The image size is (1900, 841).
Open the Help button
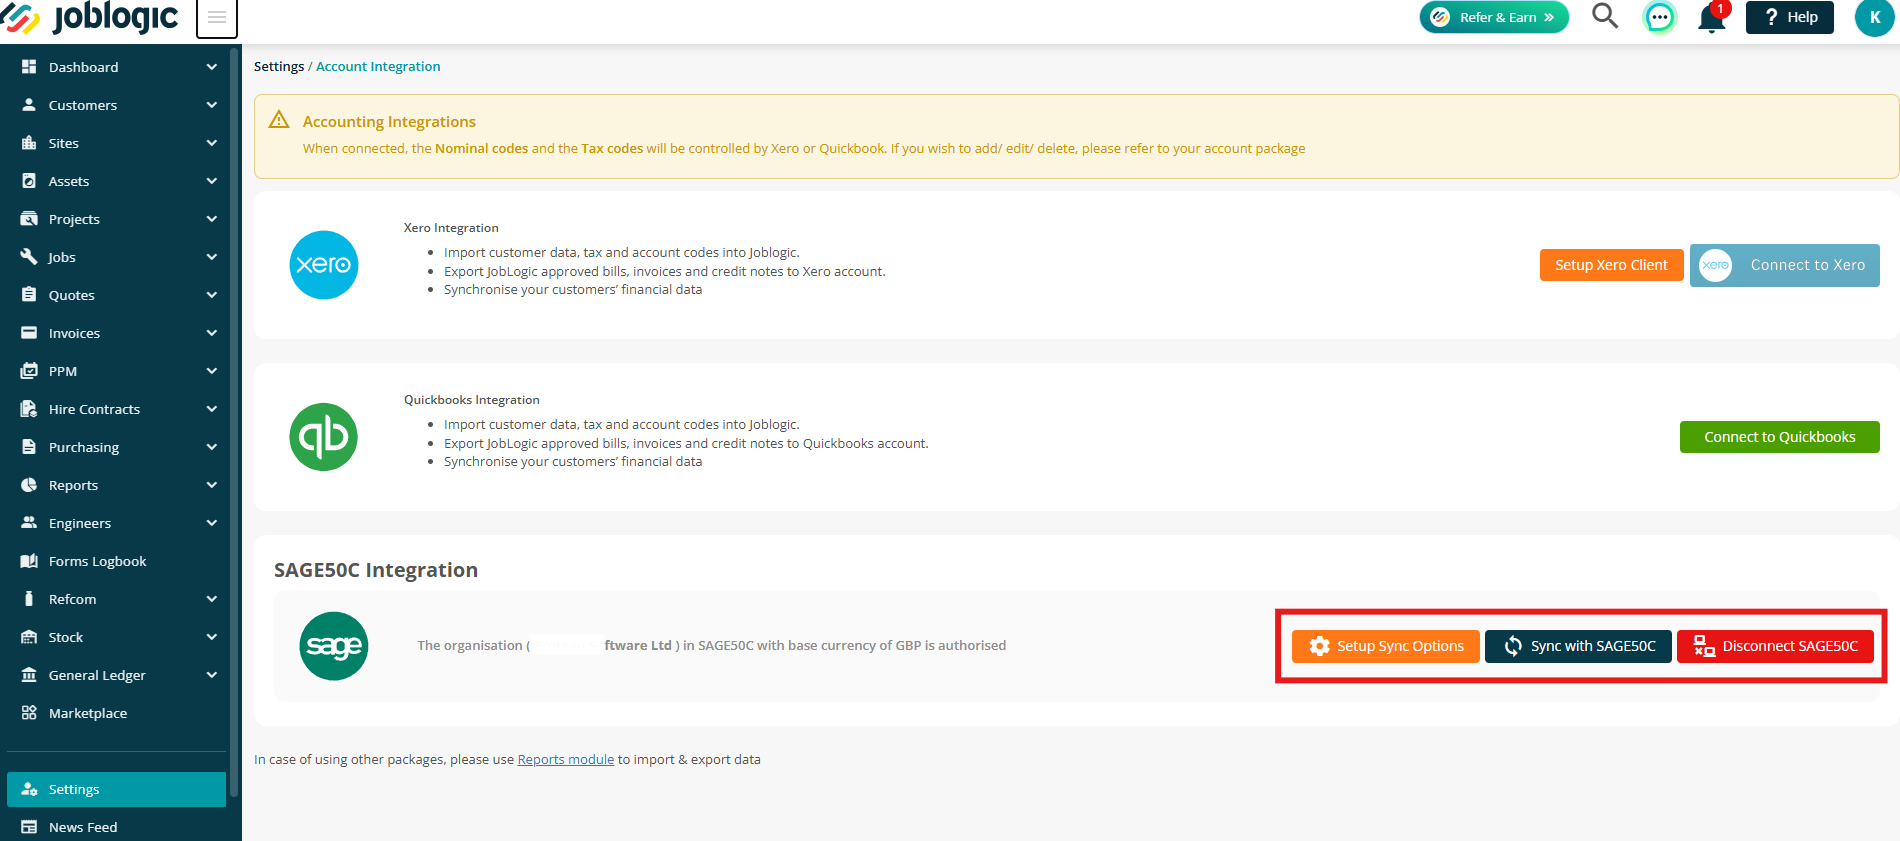point(1790,17)
